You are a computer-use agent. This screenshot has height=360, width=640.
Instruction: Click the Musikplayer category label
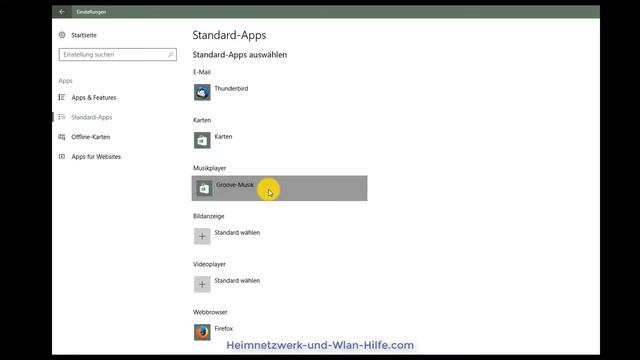(209, 168)
